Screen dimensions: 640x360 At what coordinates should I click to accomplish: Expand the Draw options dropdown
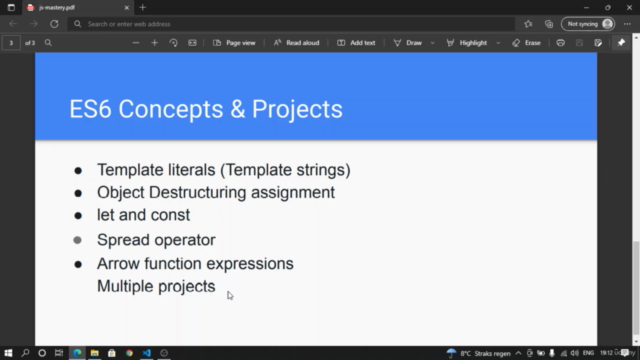[432, 43]
